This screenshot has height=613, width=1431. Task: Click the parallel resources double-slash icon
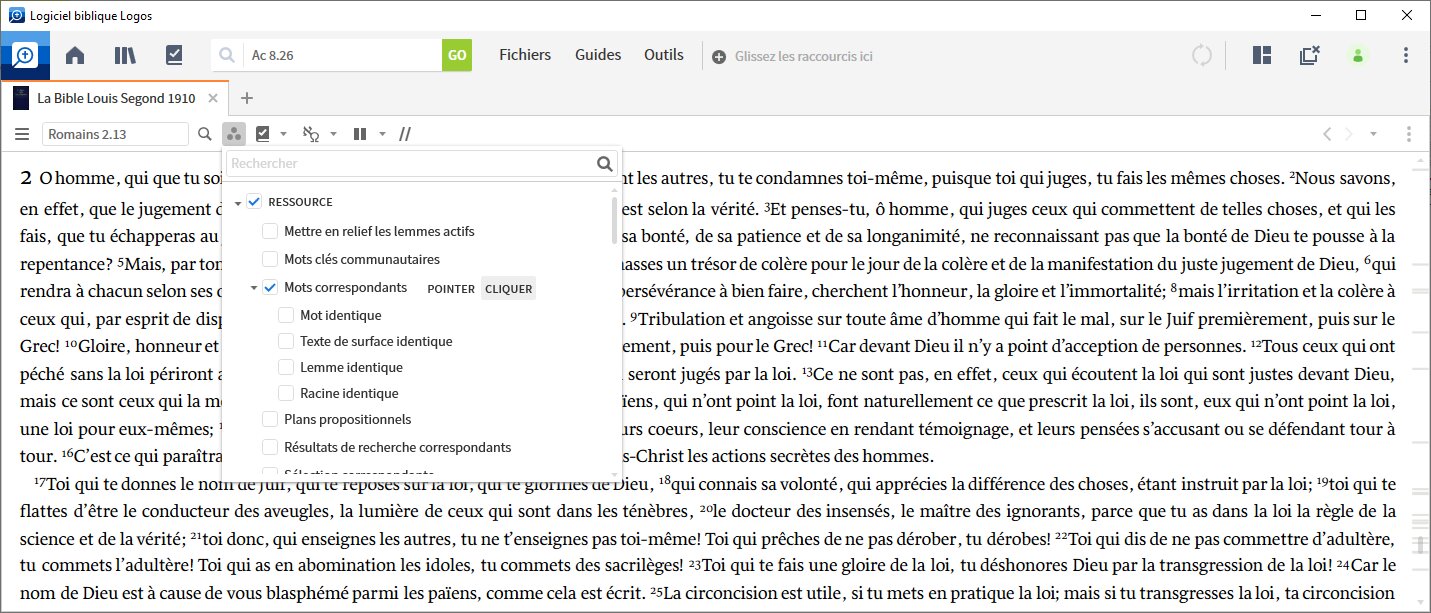(405, 134)
